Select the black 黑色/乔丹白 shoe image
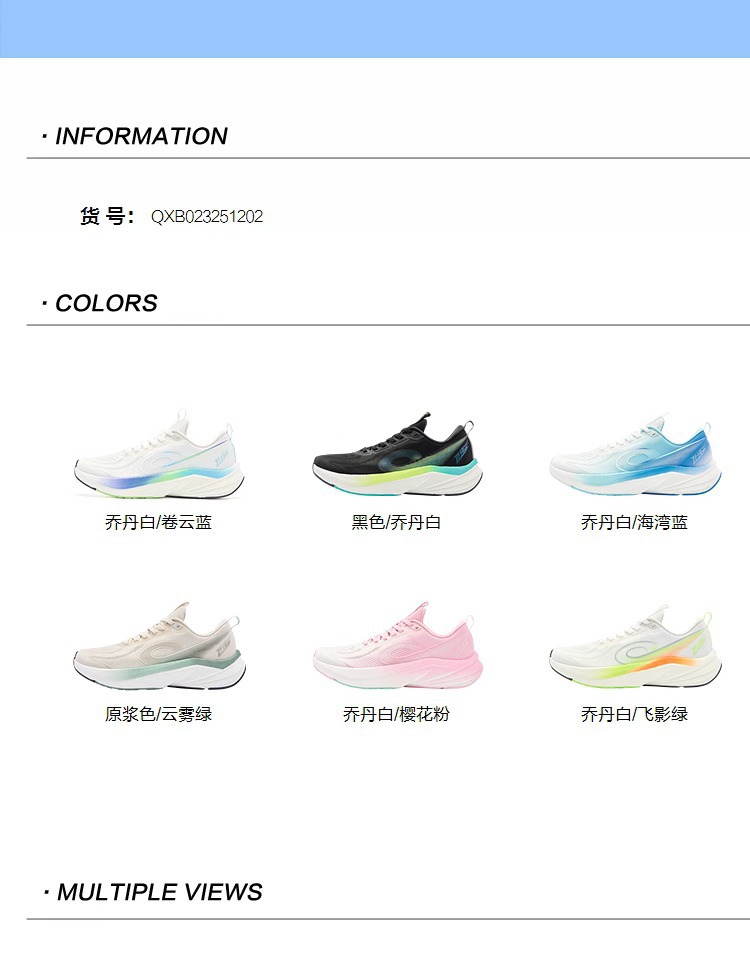 397,454
